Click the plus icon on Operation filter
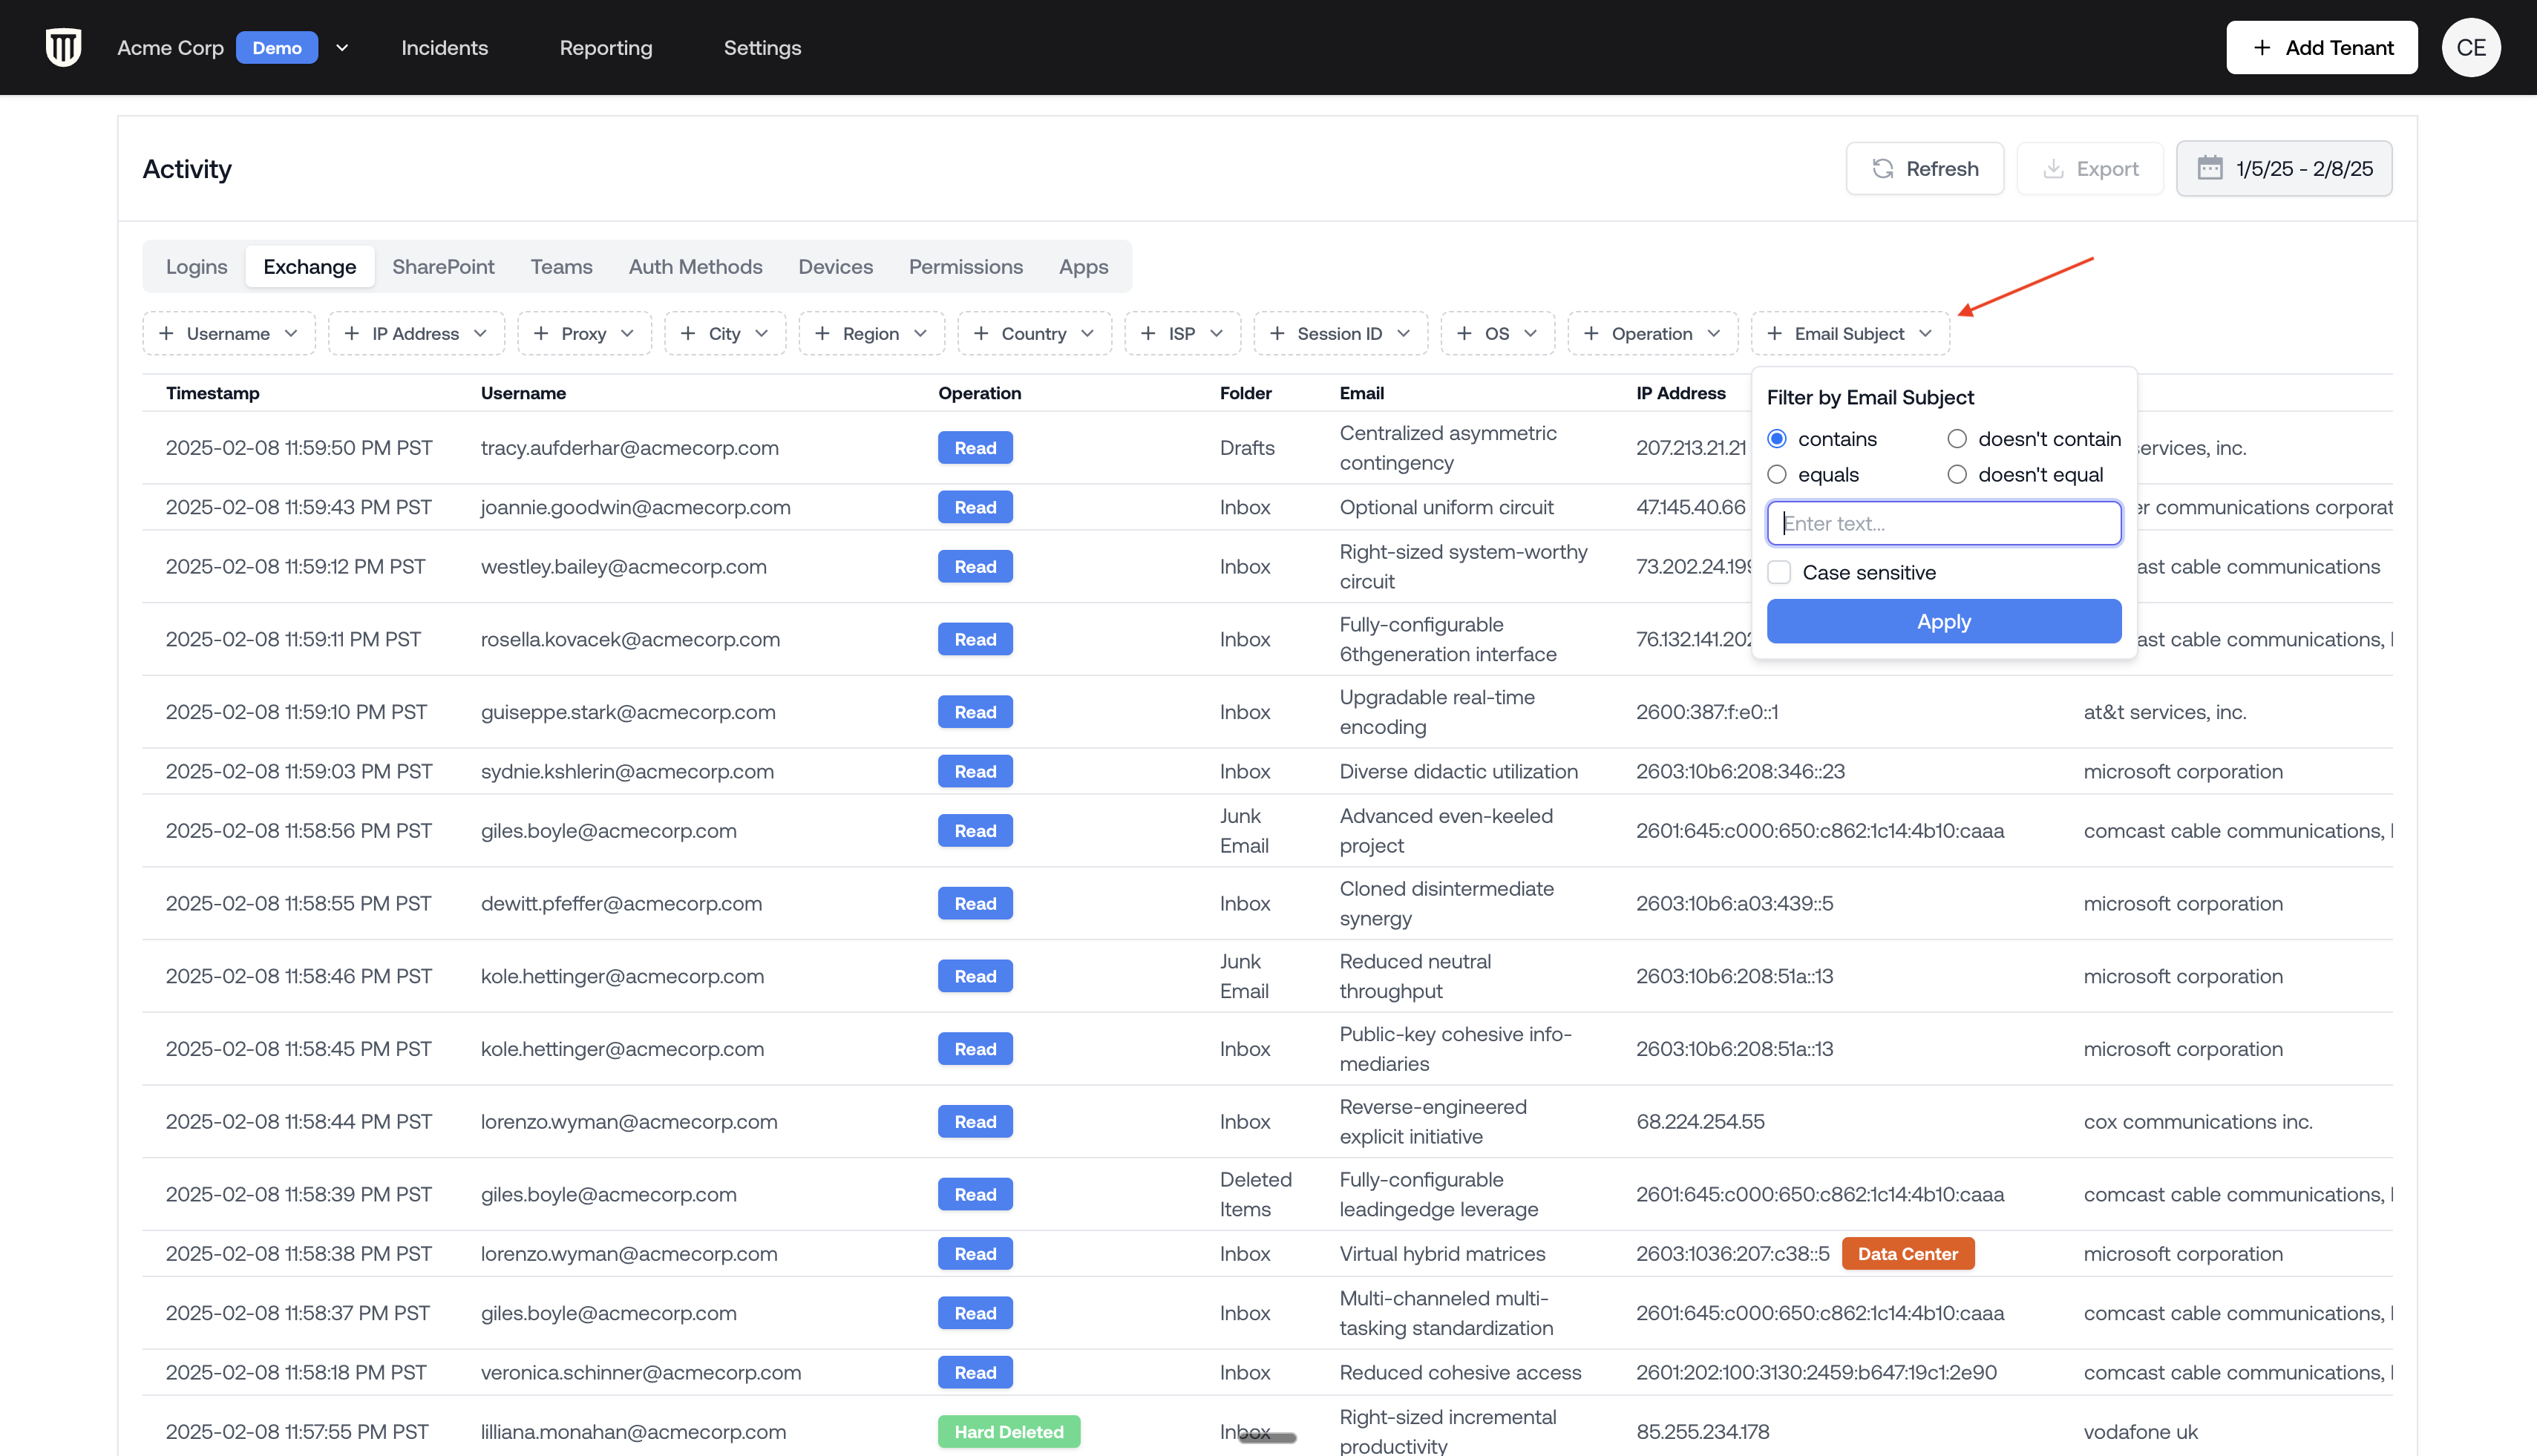 coord(1590,334)
